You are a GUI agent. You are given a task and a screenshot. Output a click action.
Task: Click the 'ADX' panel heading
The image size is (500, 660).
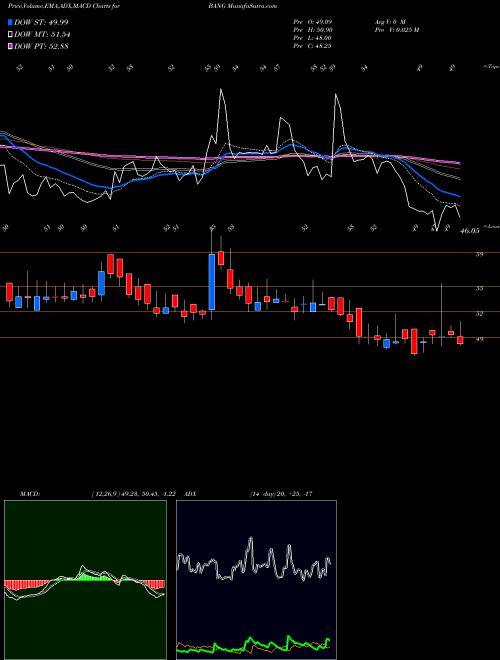pyautogui.click(x=190, y=494)
